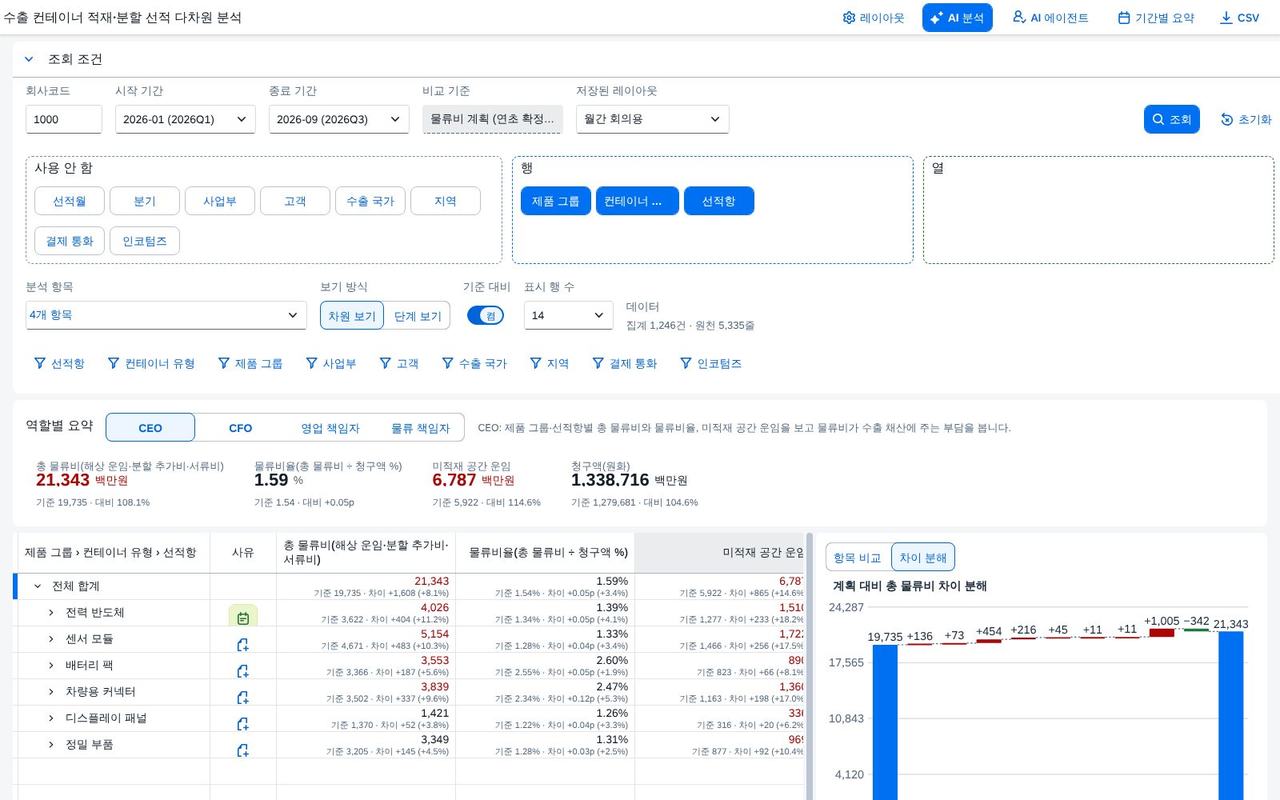Open the 저장된 레이아웃 dropdown
This screenshot has width=1280, height=800.
[x=653, y=119]
